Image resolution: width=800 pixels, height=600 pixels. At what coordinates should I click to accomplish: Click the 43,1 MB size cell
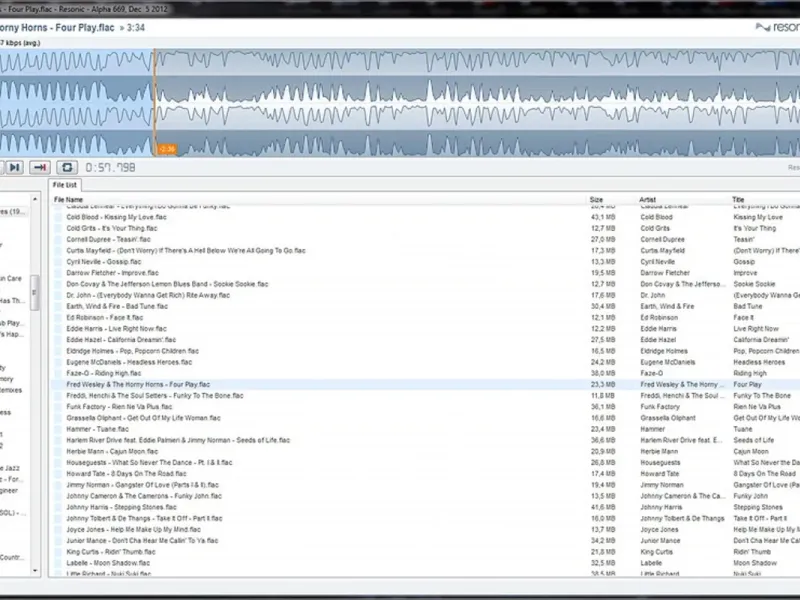[x=603, y=217]
